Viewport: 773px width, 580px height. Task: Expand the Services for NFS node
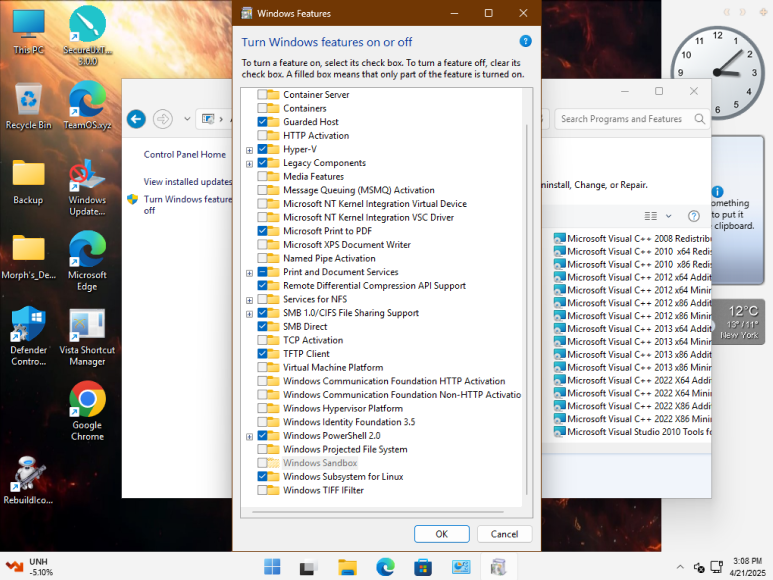[249, 300]
